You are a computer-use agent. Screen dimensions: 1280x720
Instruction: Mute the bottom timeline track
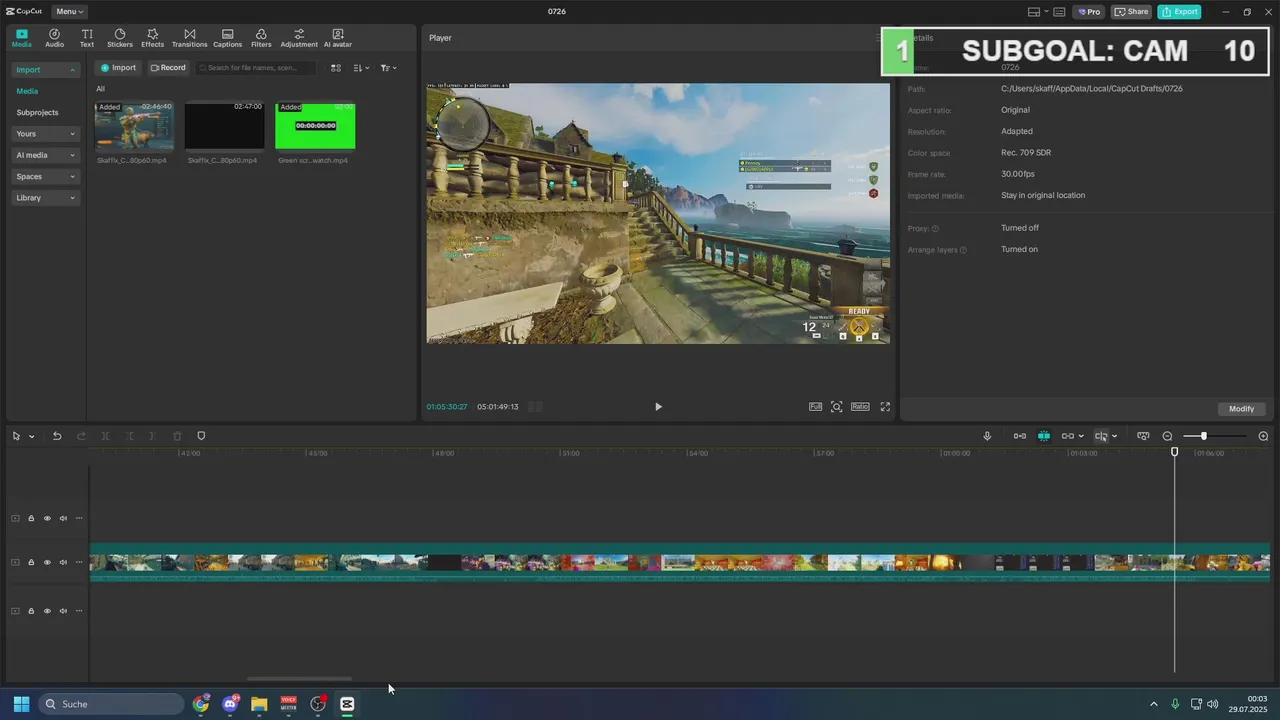click(63, 611)
